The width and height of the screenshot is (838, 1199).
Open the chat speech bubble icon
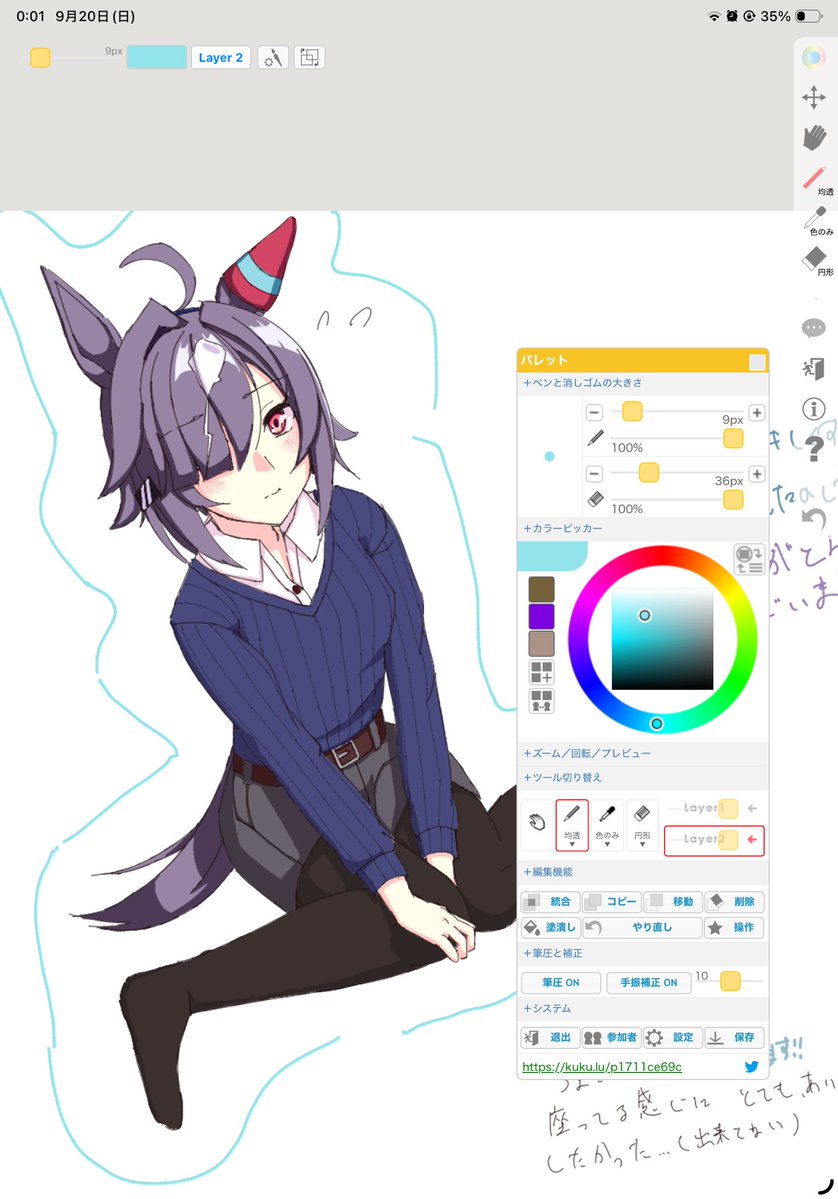(813, 328)
